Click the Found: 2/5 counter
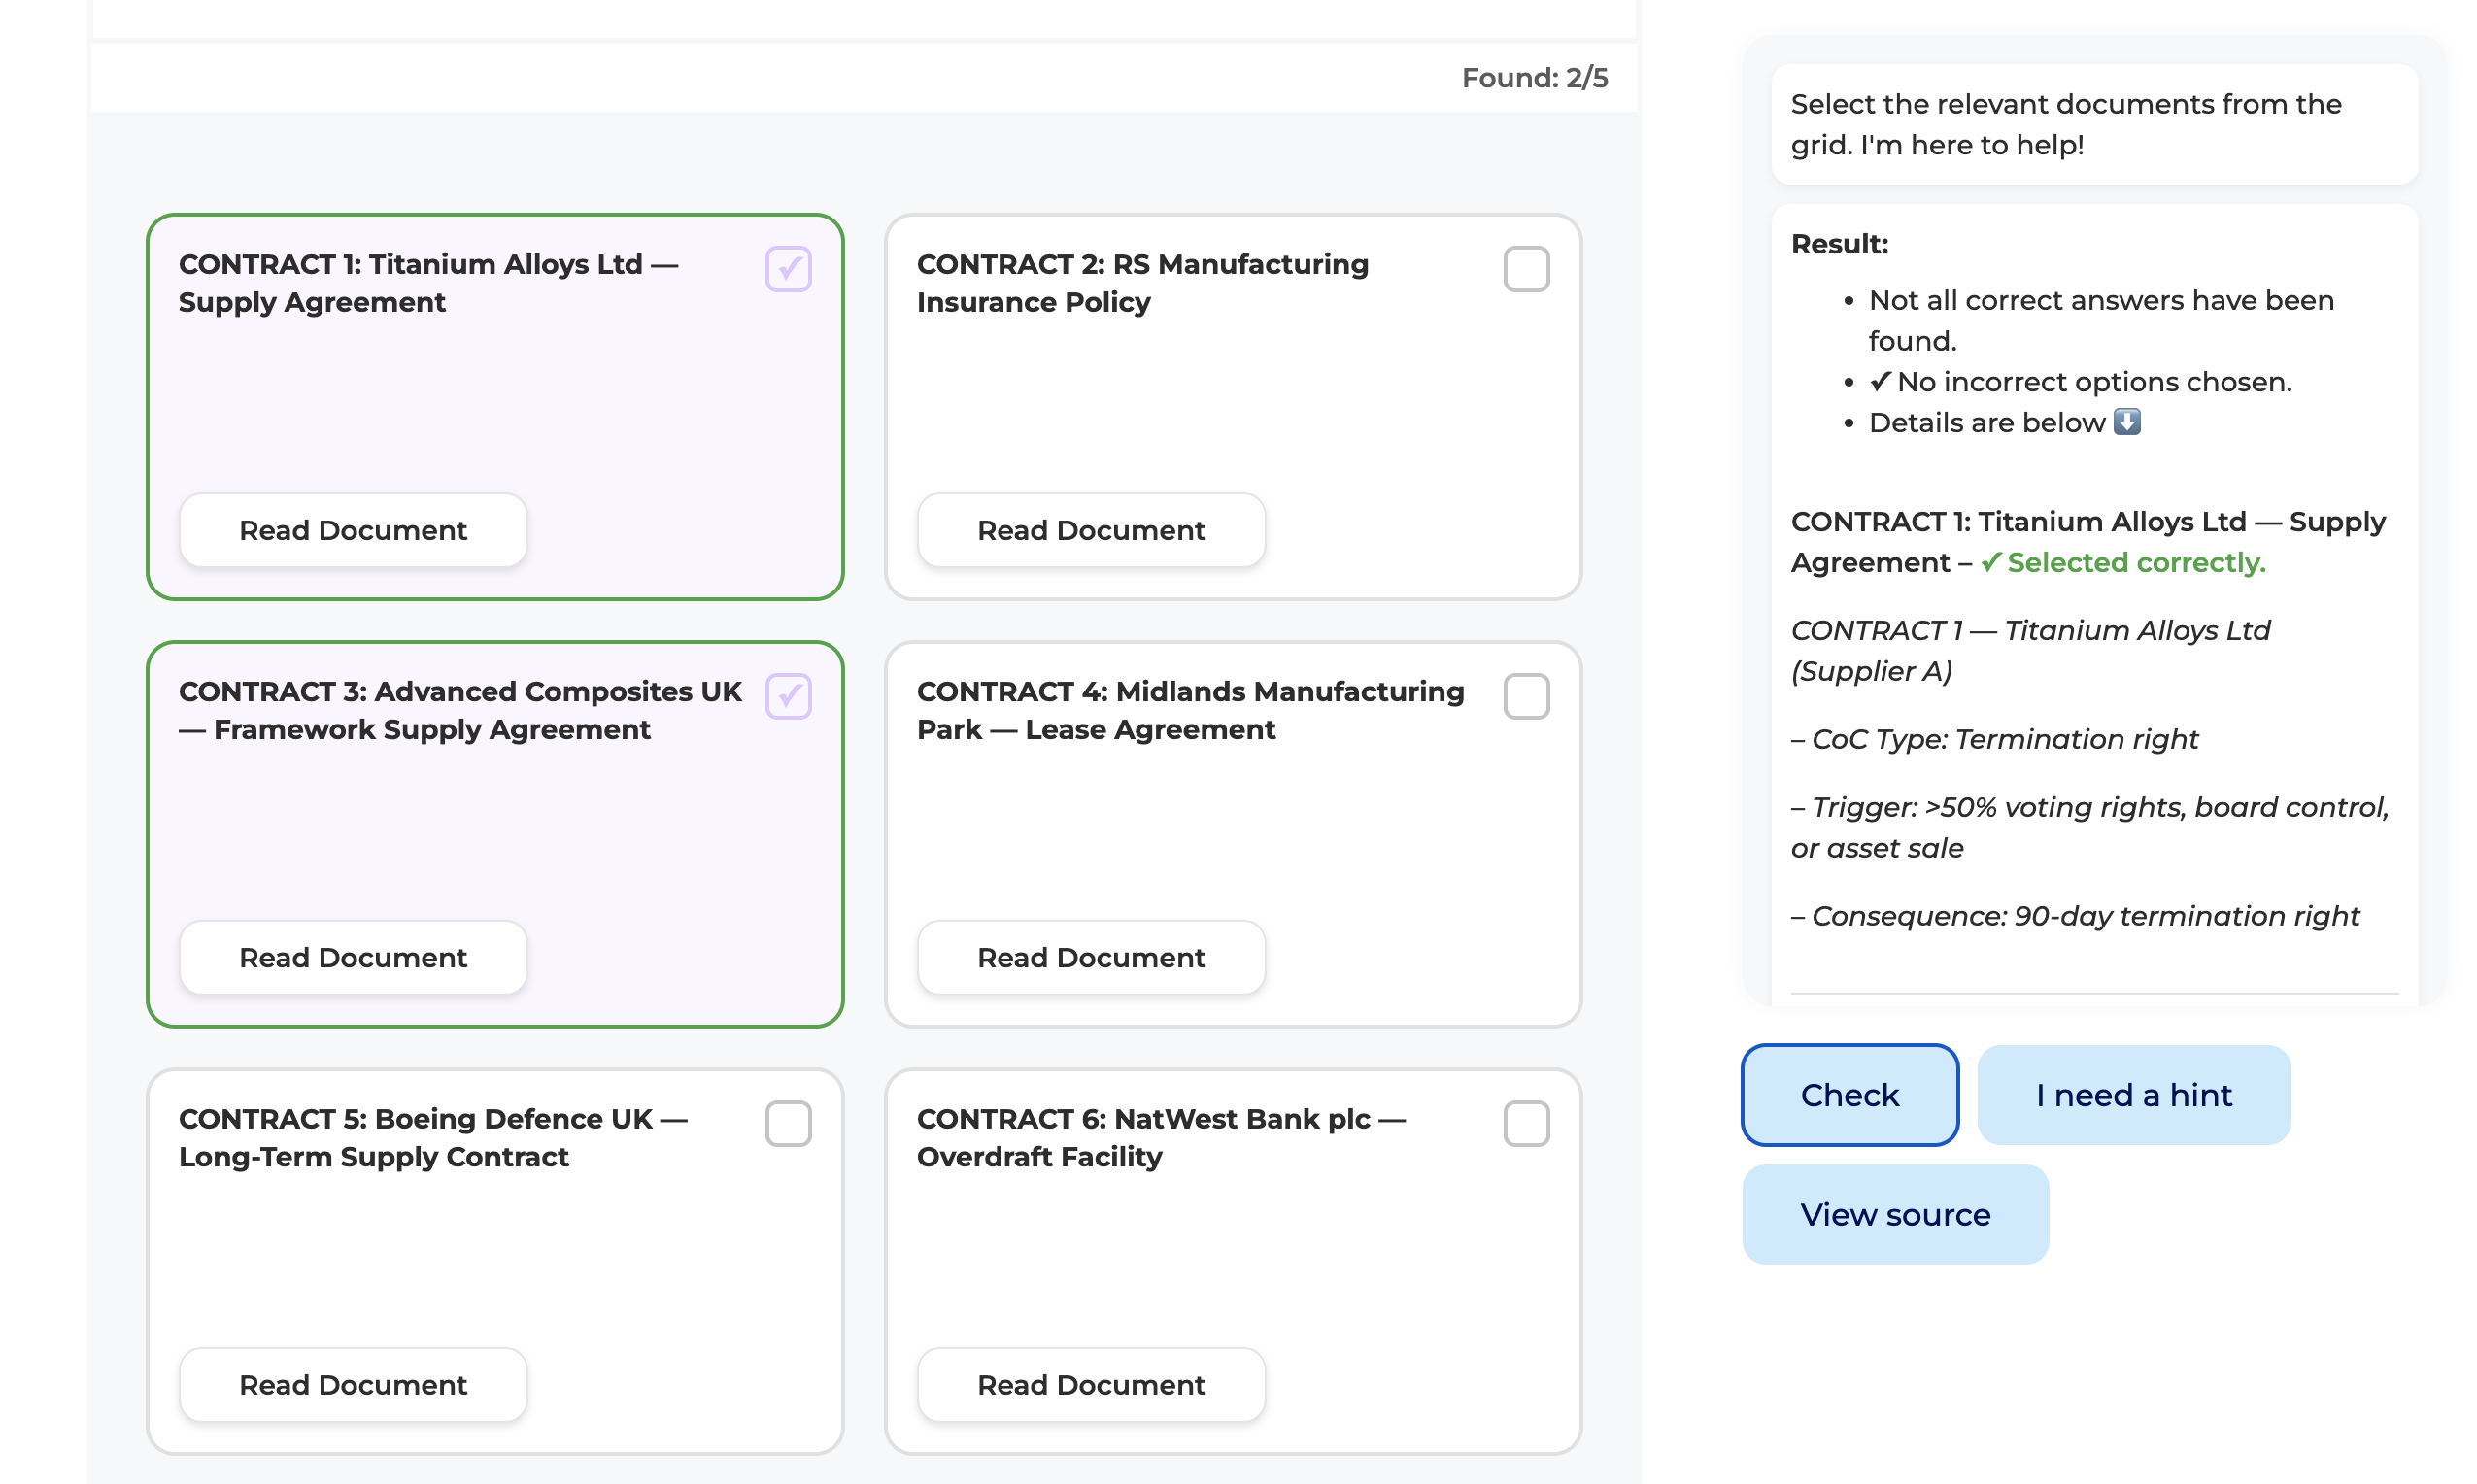The width and height of the screenshot is (2477, 1484). [1534, 78]
